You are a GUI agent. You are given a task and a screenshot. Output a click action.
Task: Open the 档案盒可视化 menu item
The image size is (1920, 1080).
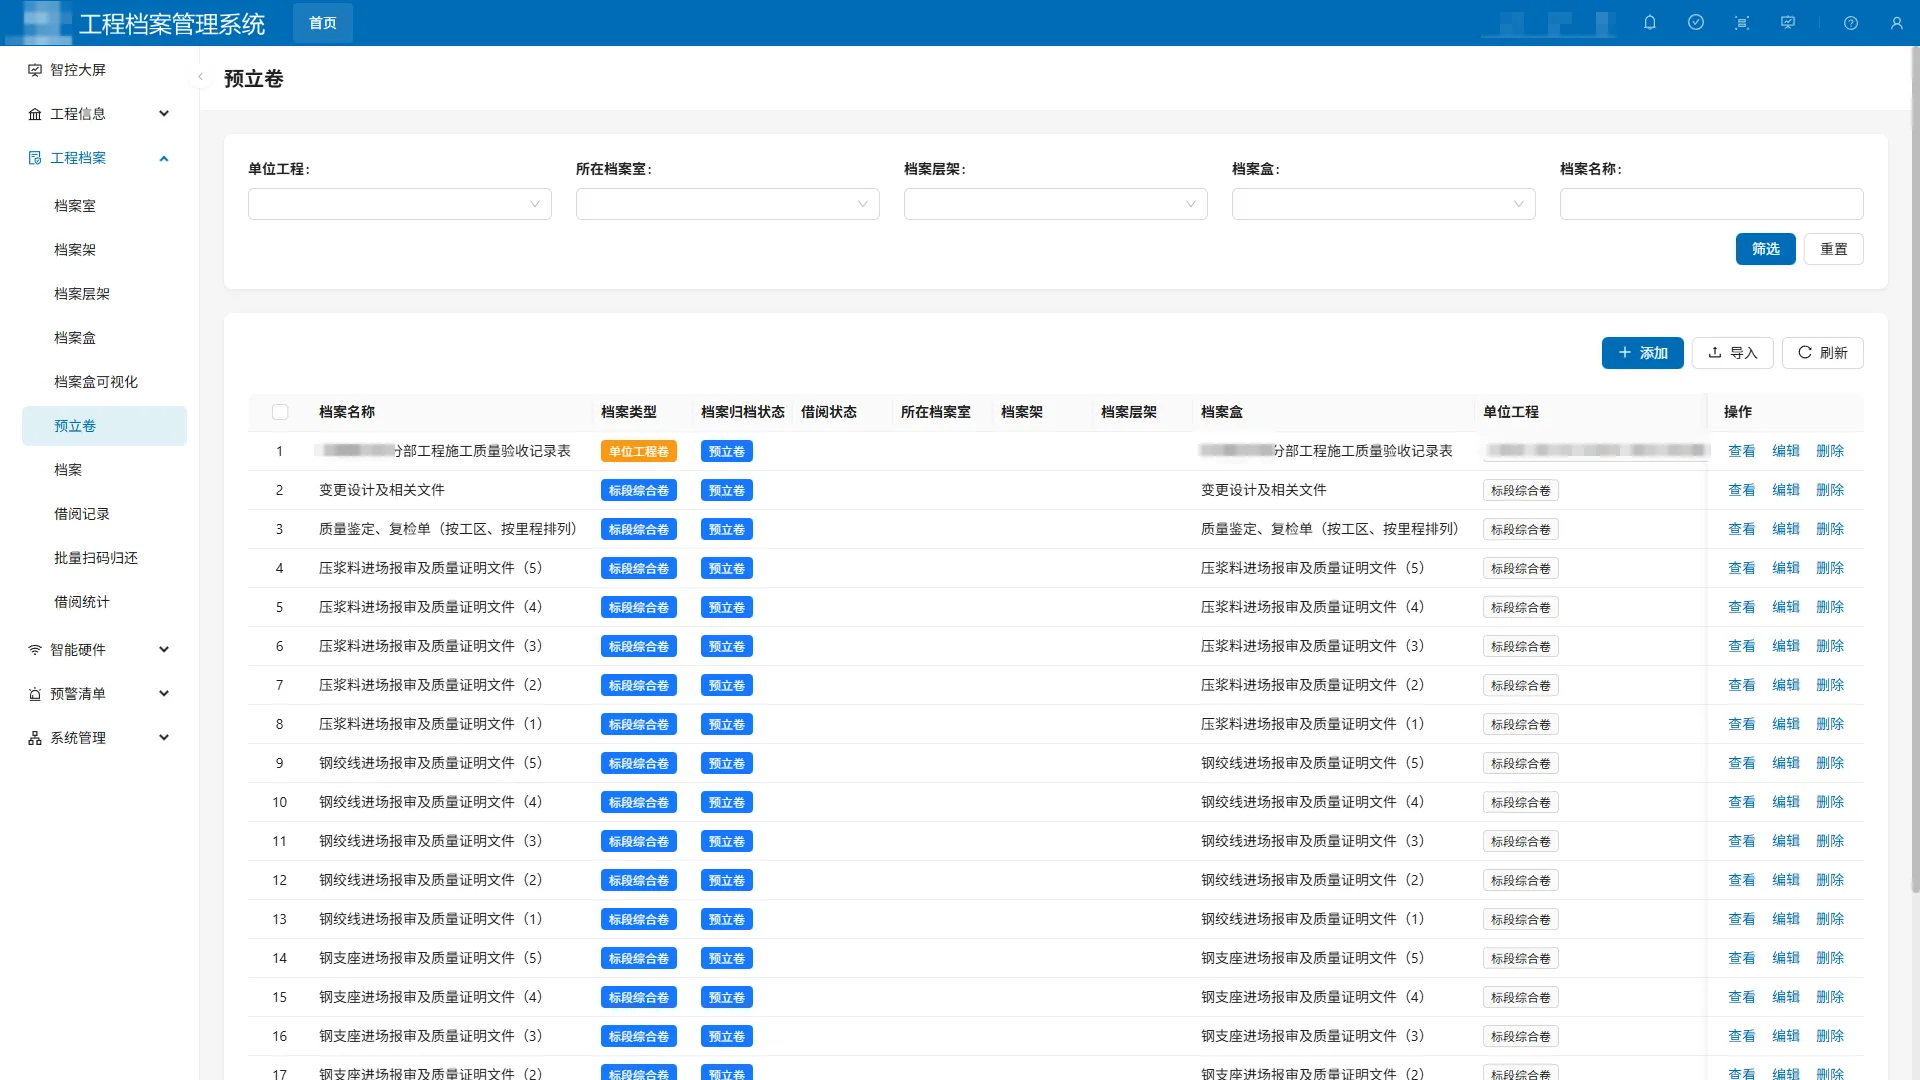tap(96, 382)
